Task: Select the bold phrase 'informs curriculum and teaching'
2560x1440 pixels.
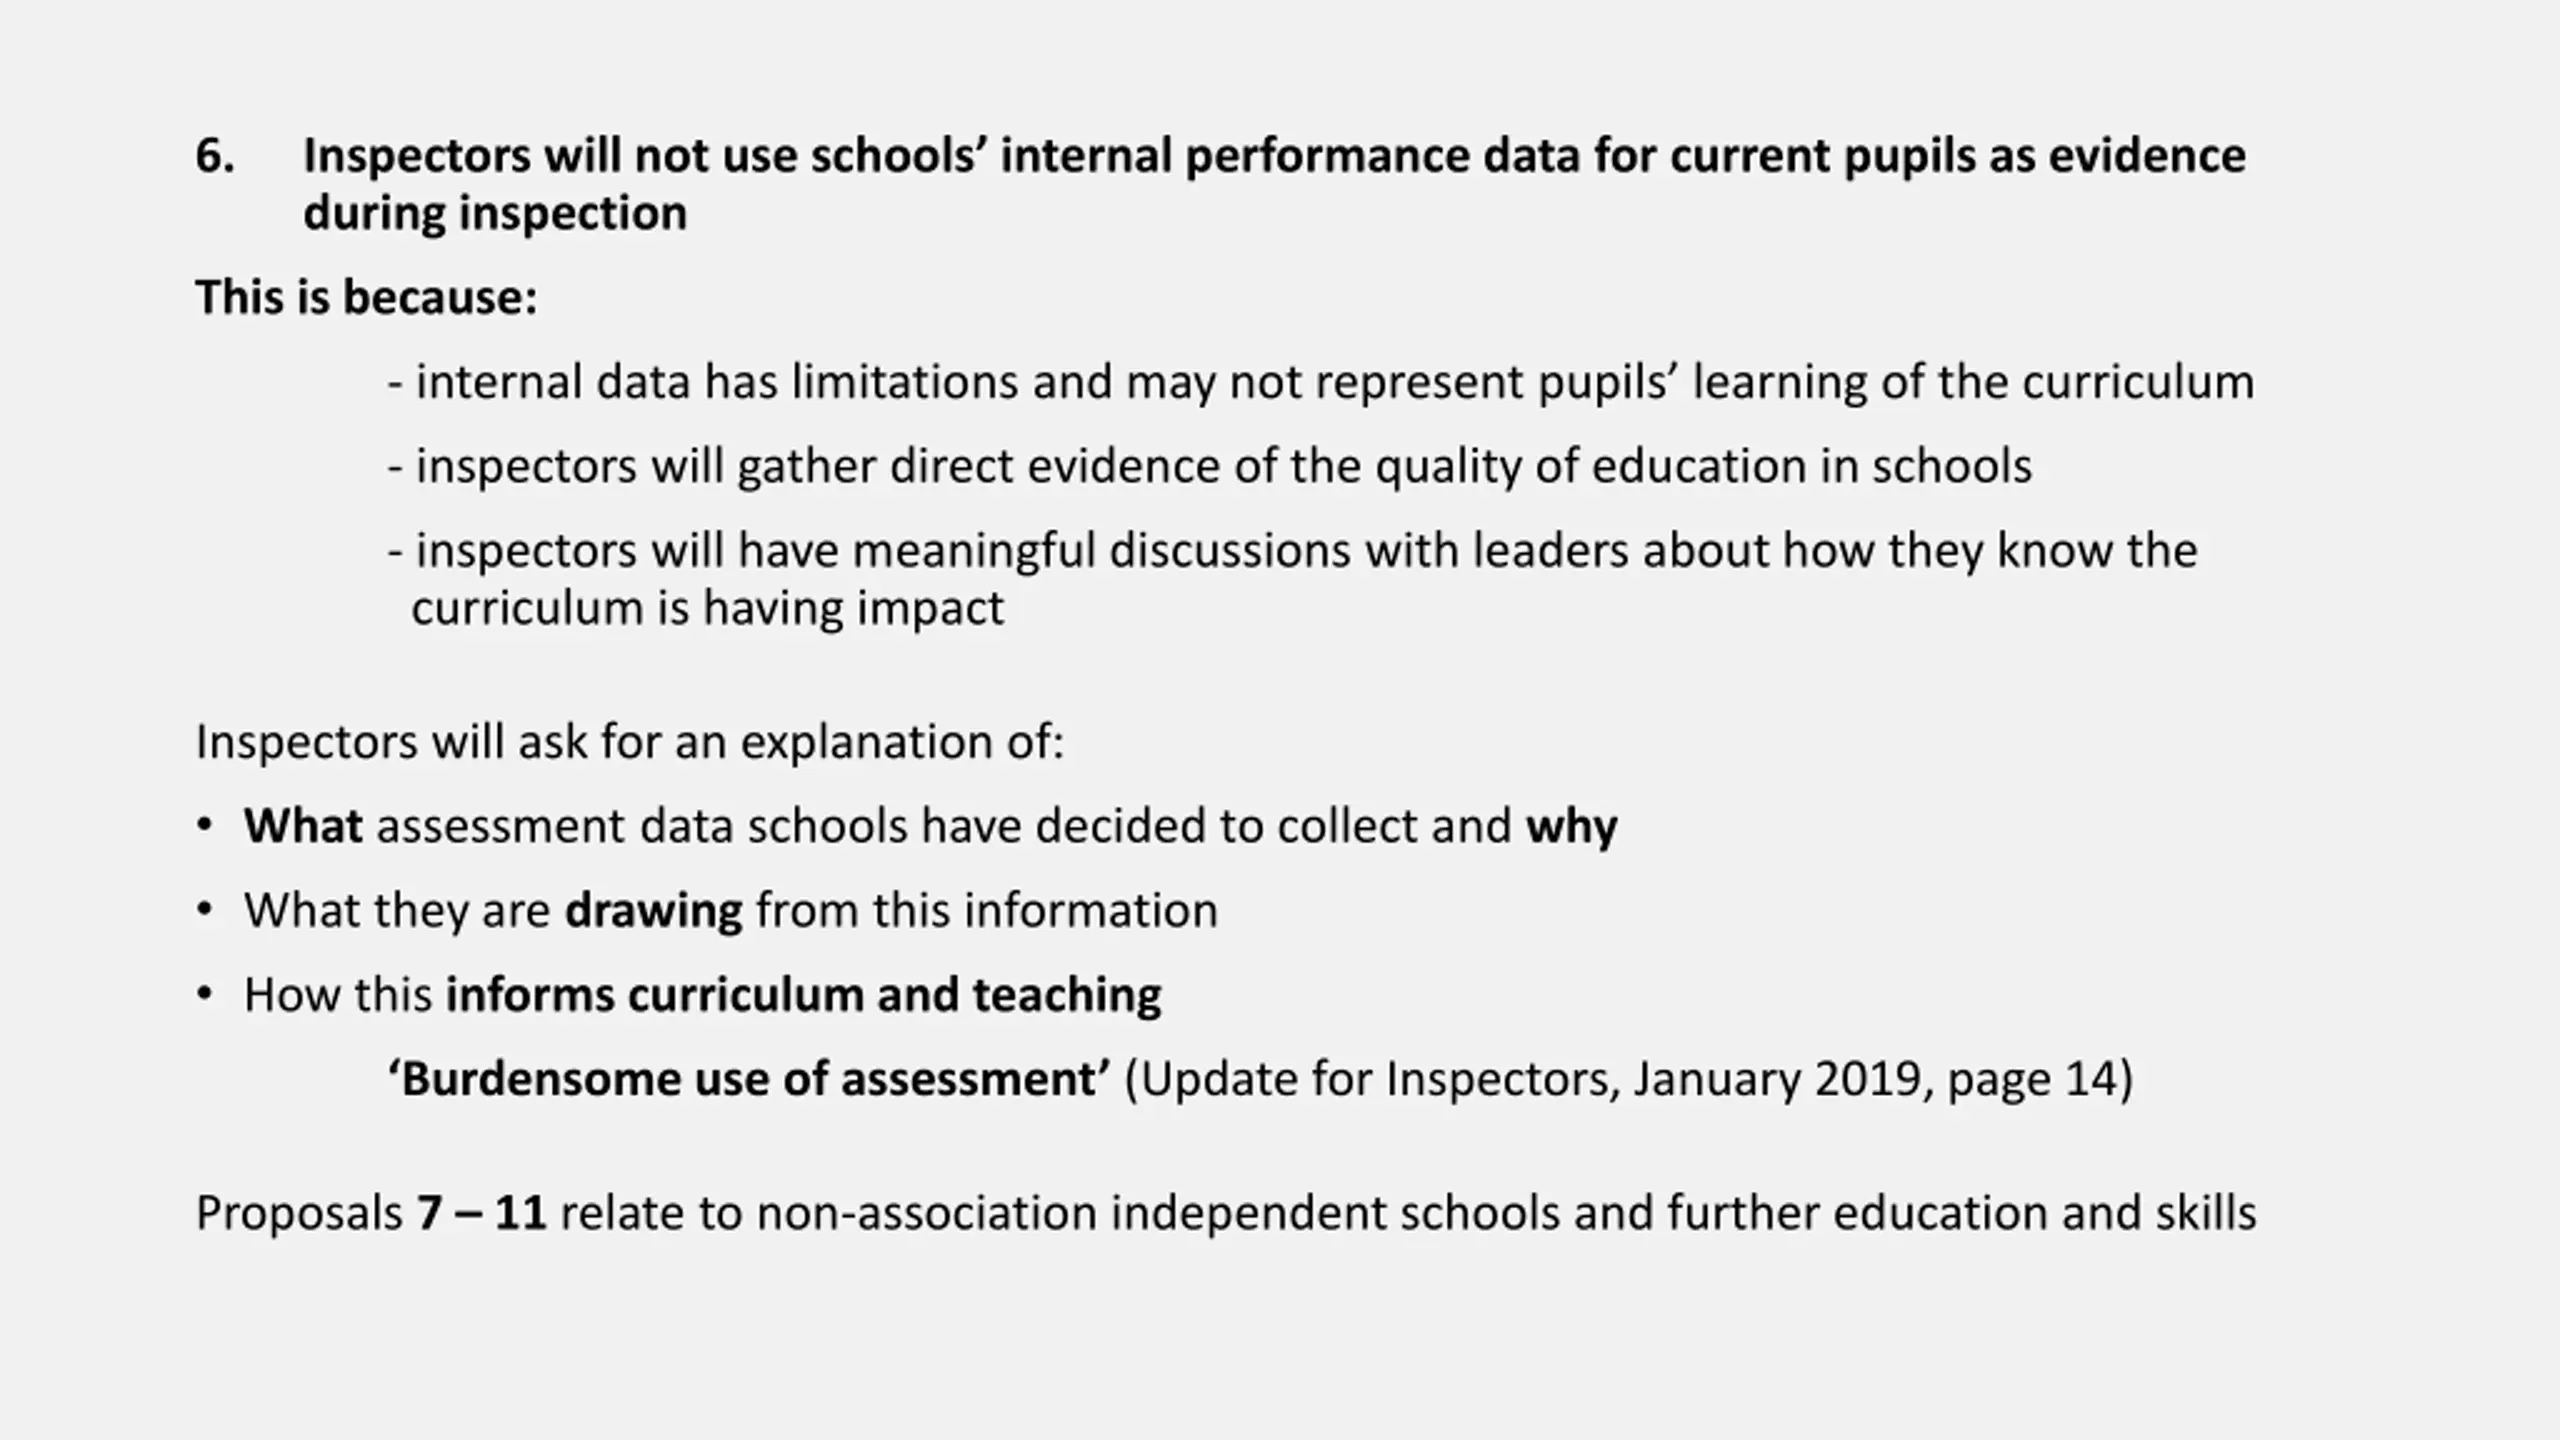Action: click(x=803, y=996)
